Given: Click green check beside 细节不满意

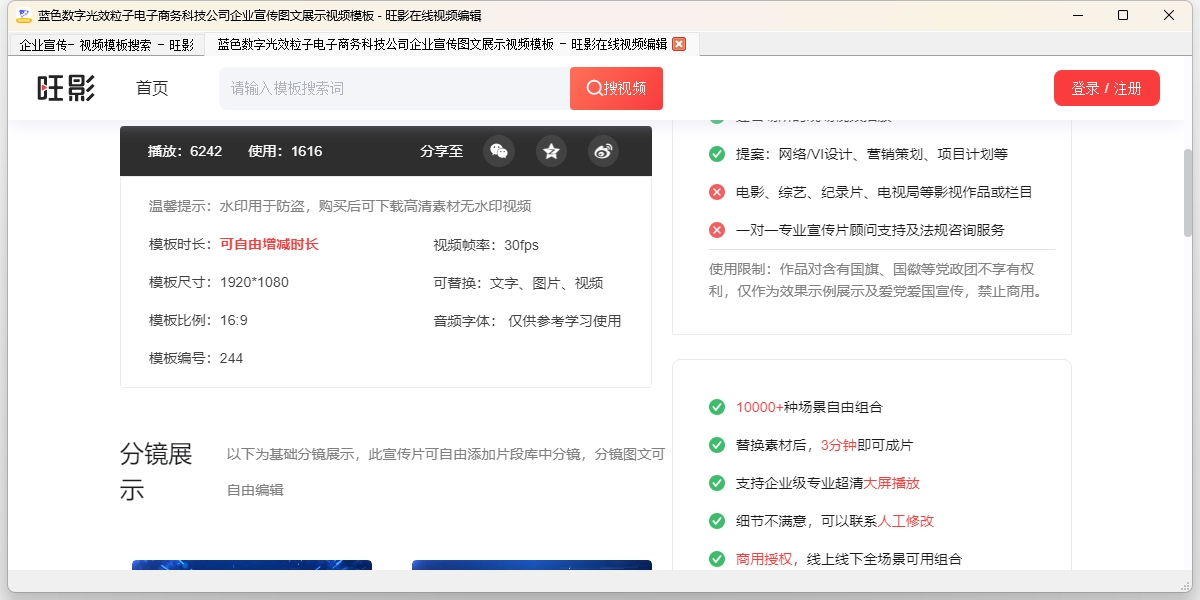Looking at the screenshot, I should [717, 521].
